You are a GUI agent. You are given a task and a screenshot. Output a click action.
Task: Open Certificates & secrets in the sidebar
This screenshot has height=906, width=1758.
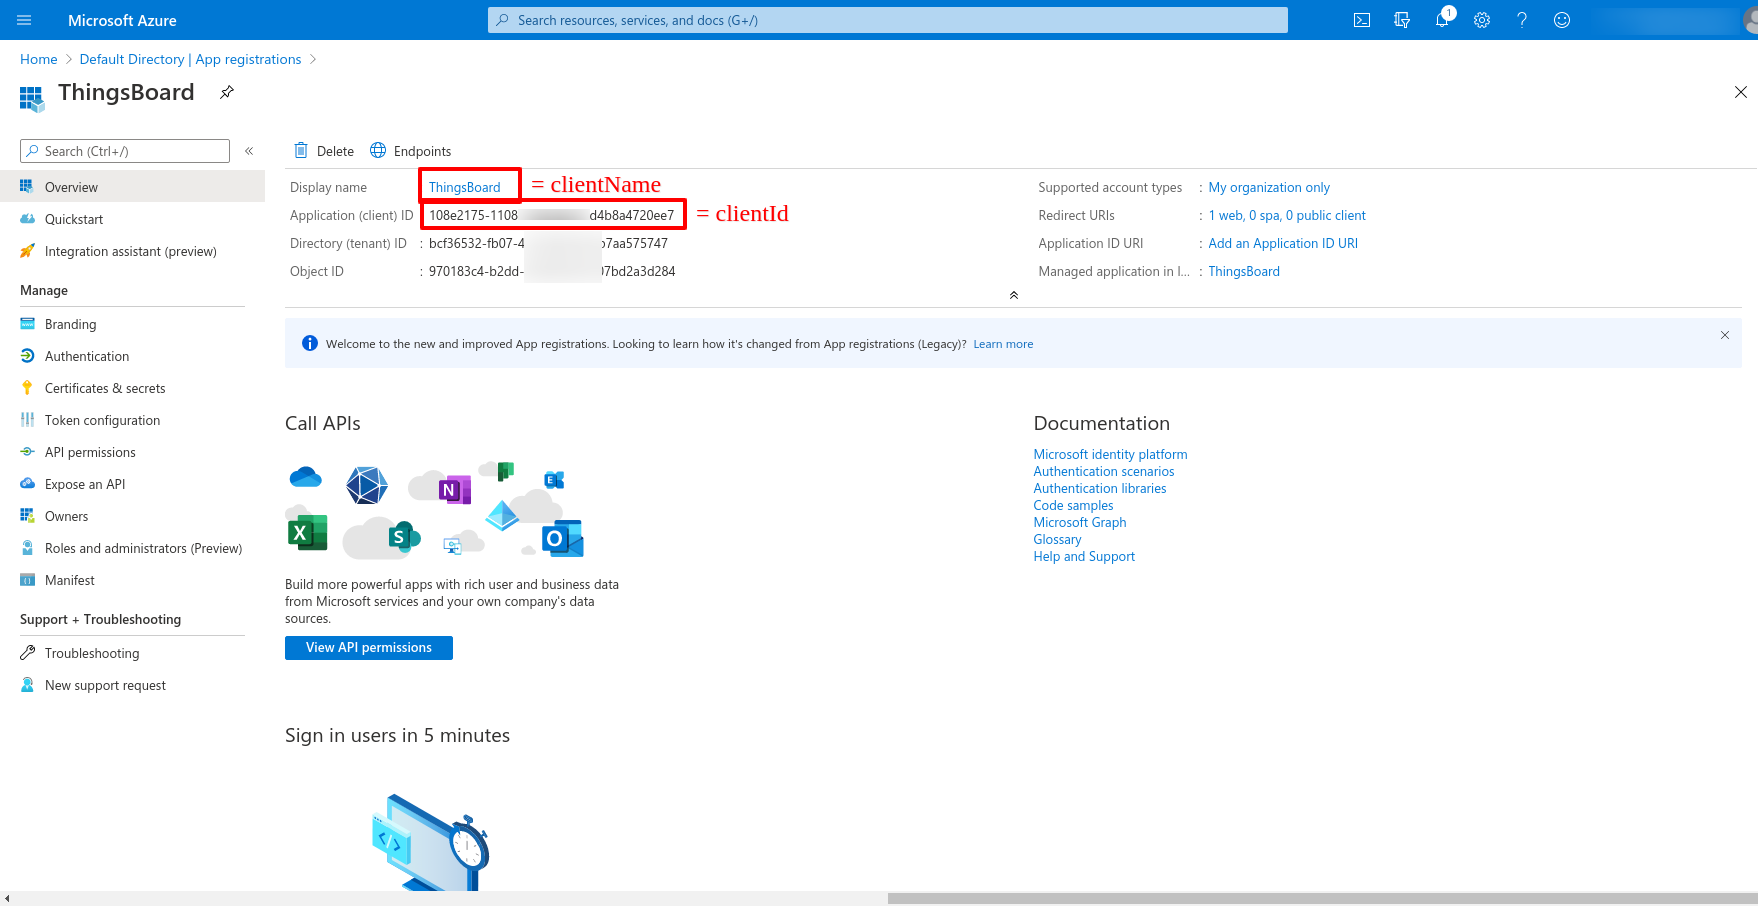tap(105, 388)
